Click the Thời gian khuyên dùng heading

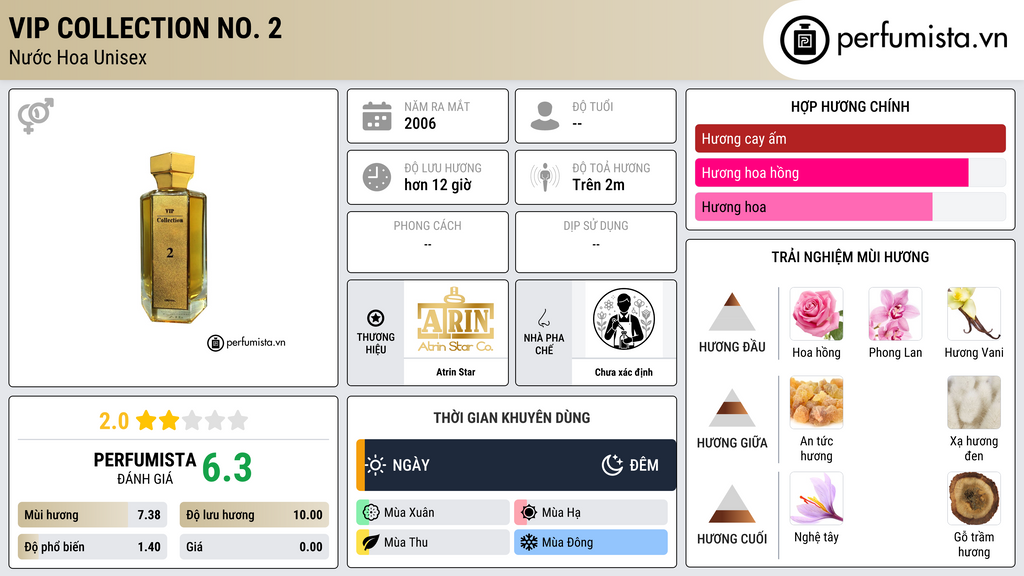(512, 417)
